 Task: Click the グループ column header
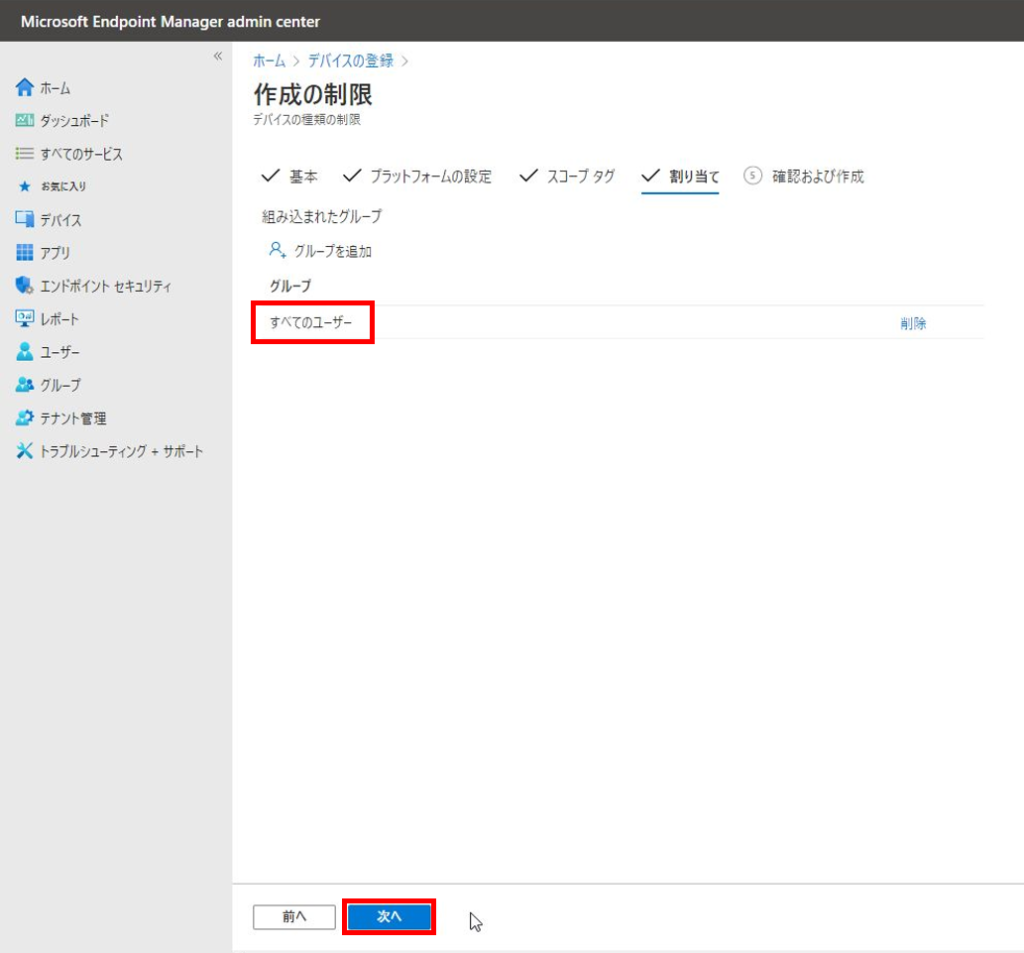[291, 286]
